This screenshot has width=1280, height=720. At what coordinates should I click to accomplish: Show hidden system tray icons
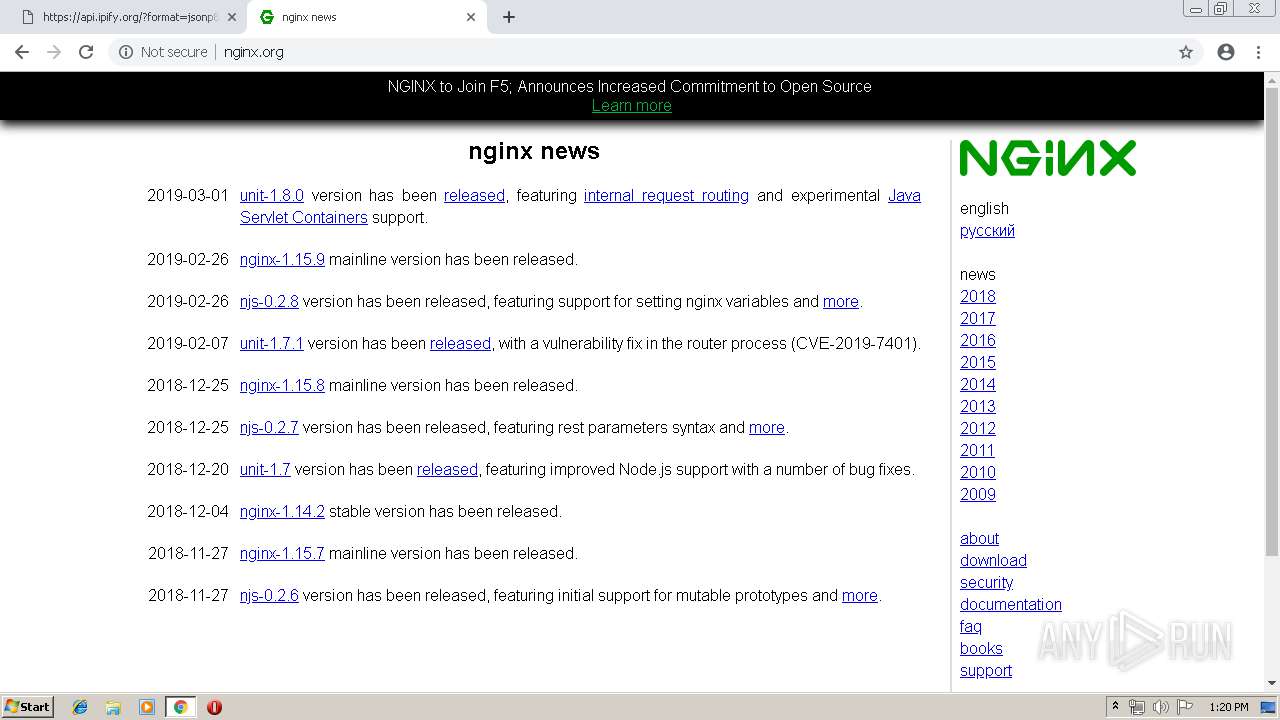[x=1115, y=707]
